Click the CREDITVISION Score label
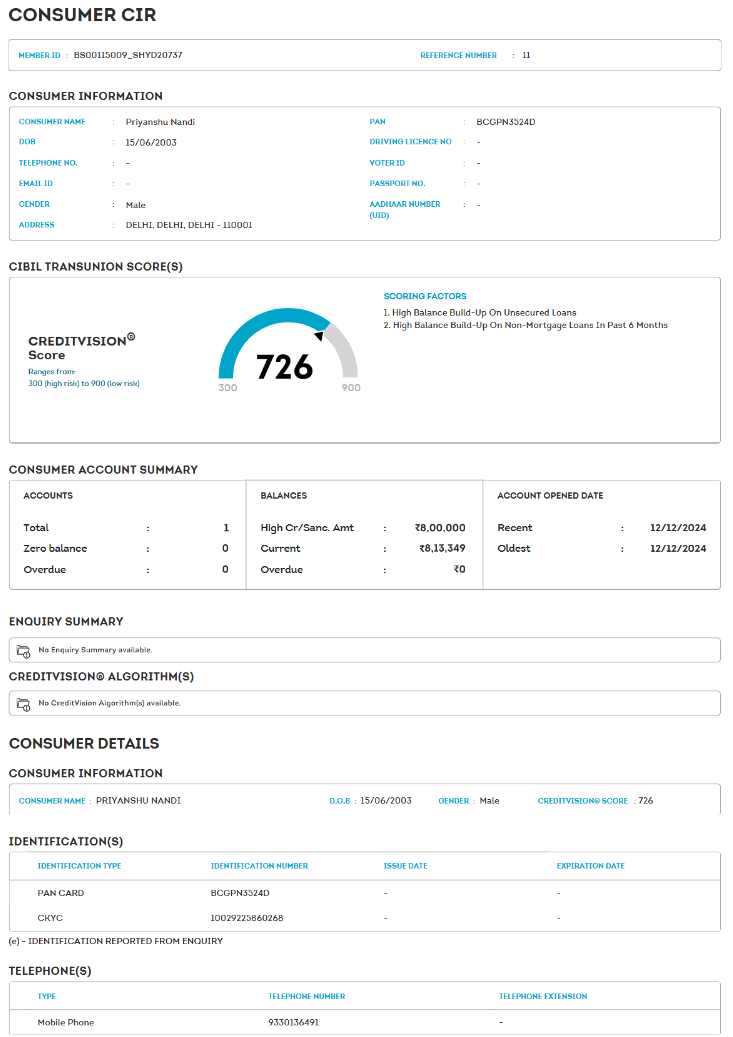This screenshot has height=1037, width=733. [x=81, y=347]
